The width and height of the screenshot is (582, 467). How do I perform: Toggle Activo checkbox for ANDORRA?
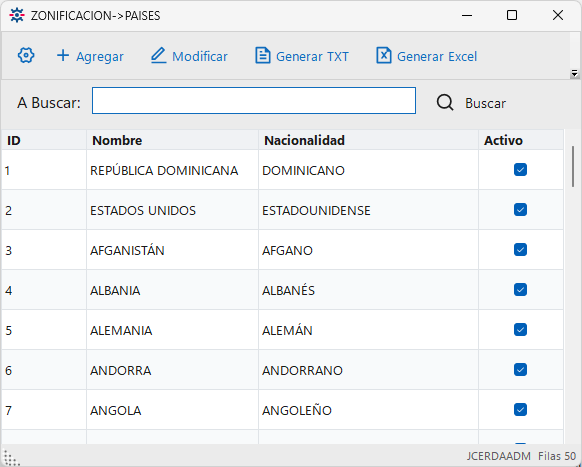pos(520,370)
